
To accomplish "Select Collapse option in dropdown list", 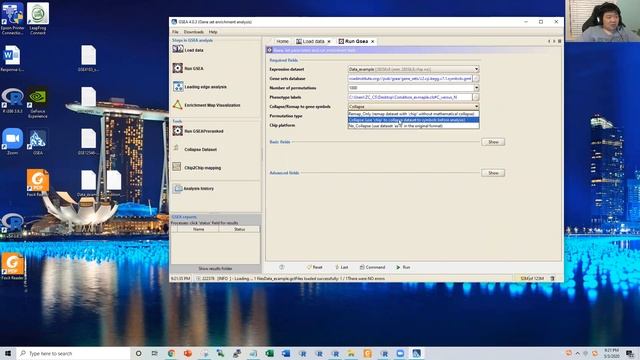I will pos(413,120).
